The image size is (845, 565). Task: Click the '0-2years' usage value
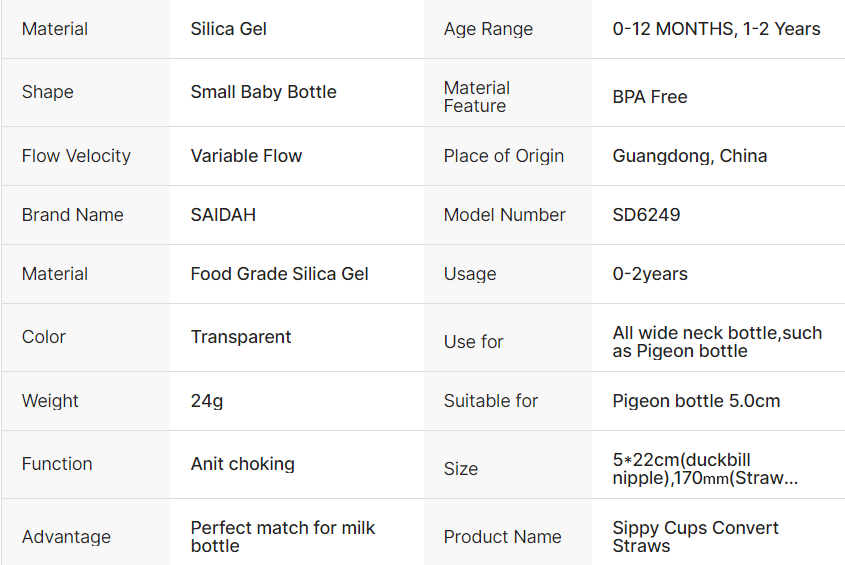(650, 274)
